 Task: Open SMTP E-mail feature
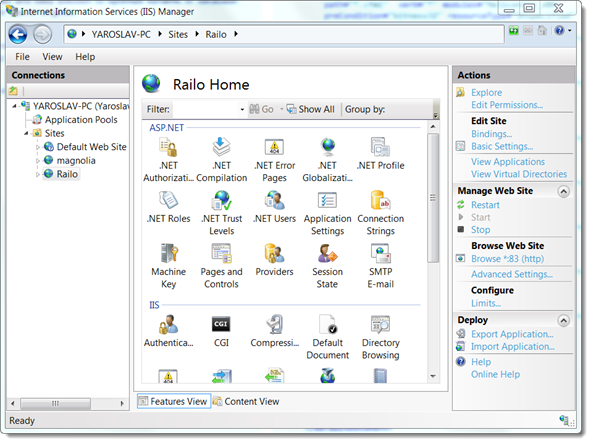(381, 266)
